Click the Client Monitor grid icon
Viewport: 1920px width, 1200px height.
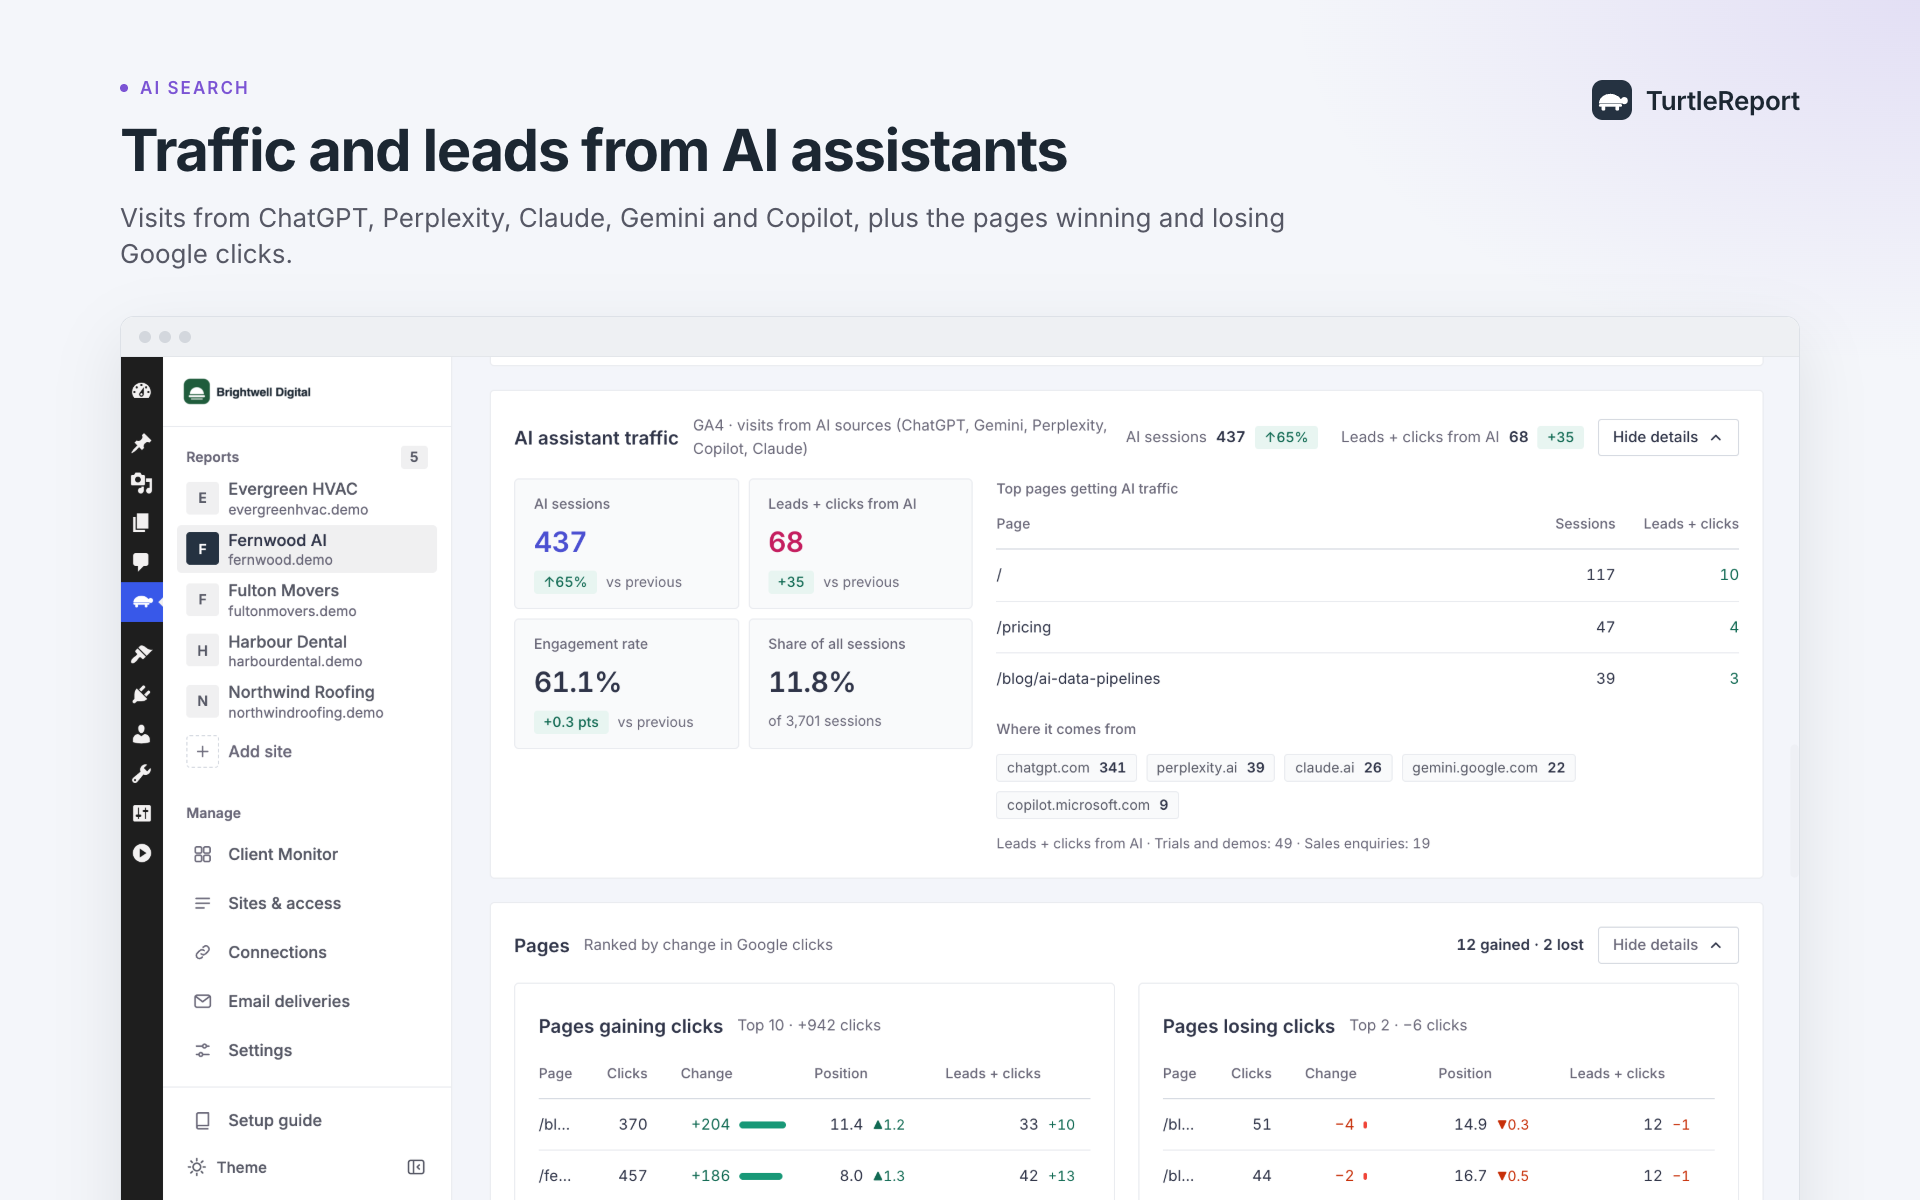pyautogui.click(x=202, y=854)
